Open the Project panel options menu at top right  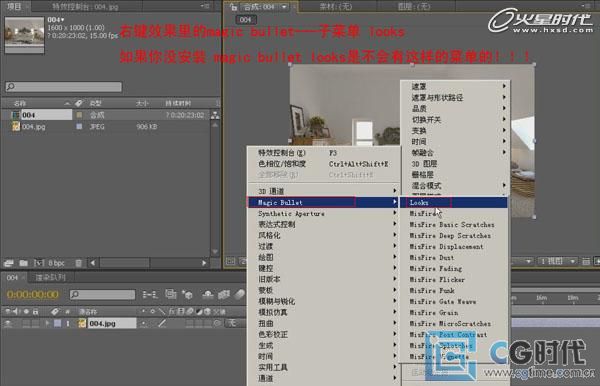pyautogui.click(x=205, y=7)
